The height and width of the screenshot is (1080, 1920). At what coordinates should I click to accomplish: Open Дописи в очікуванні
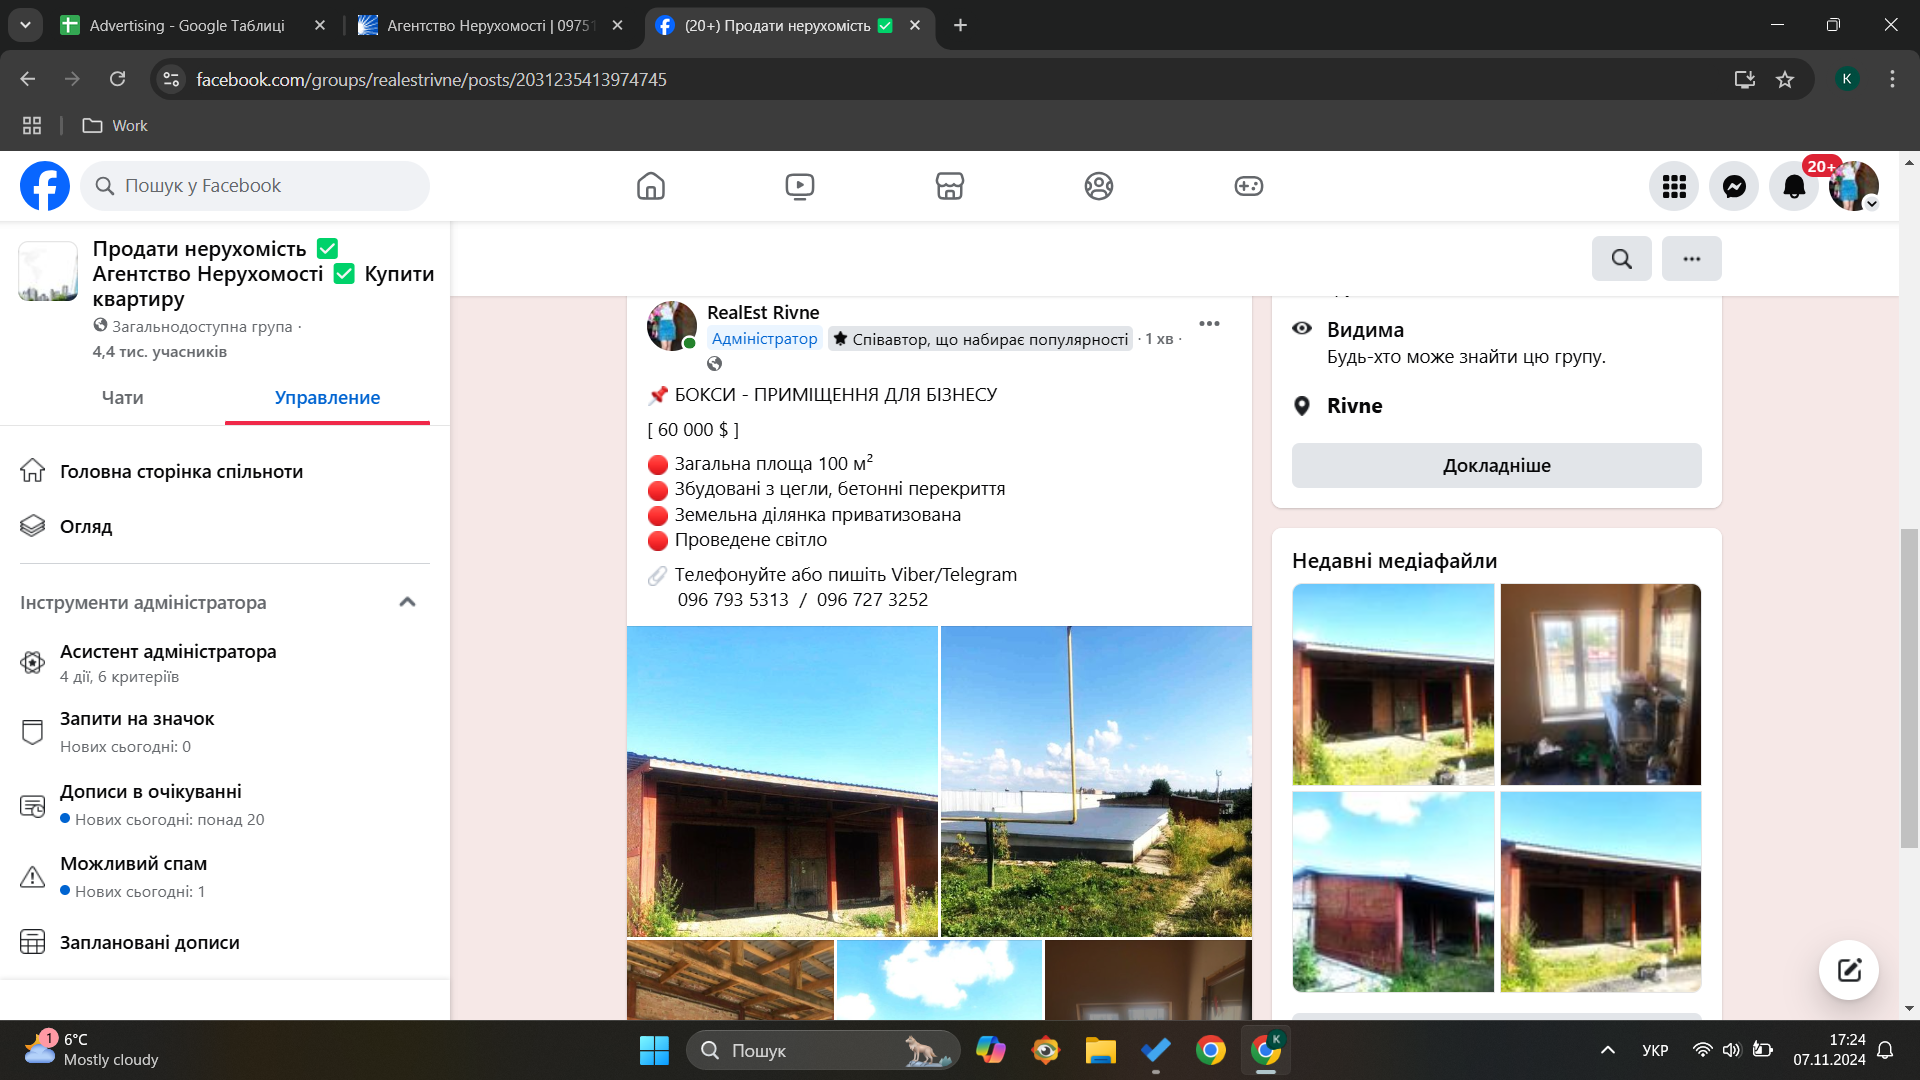coord(151,792)
